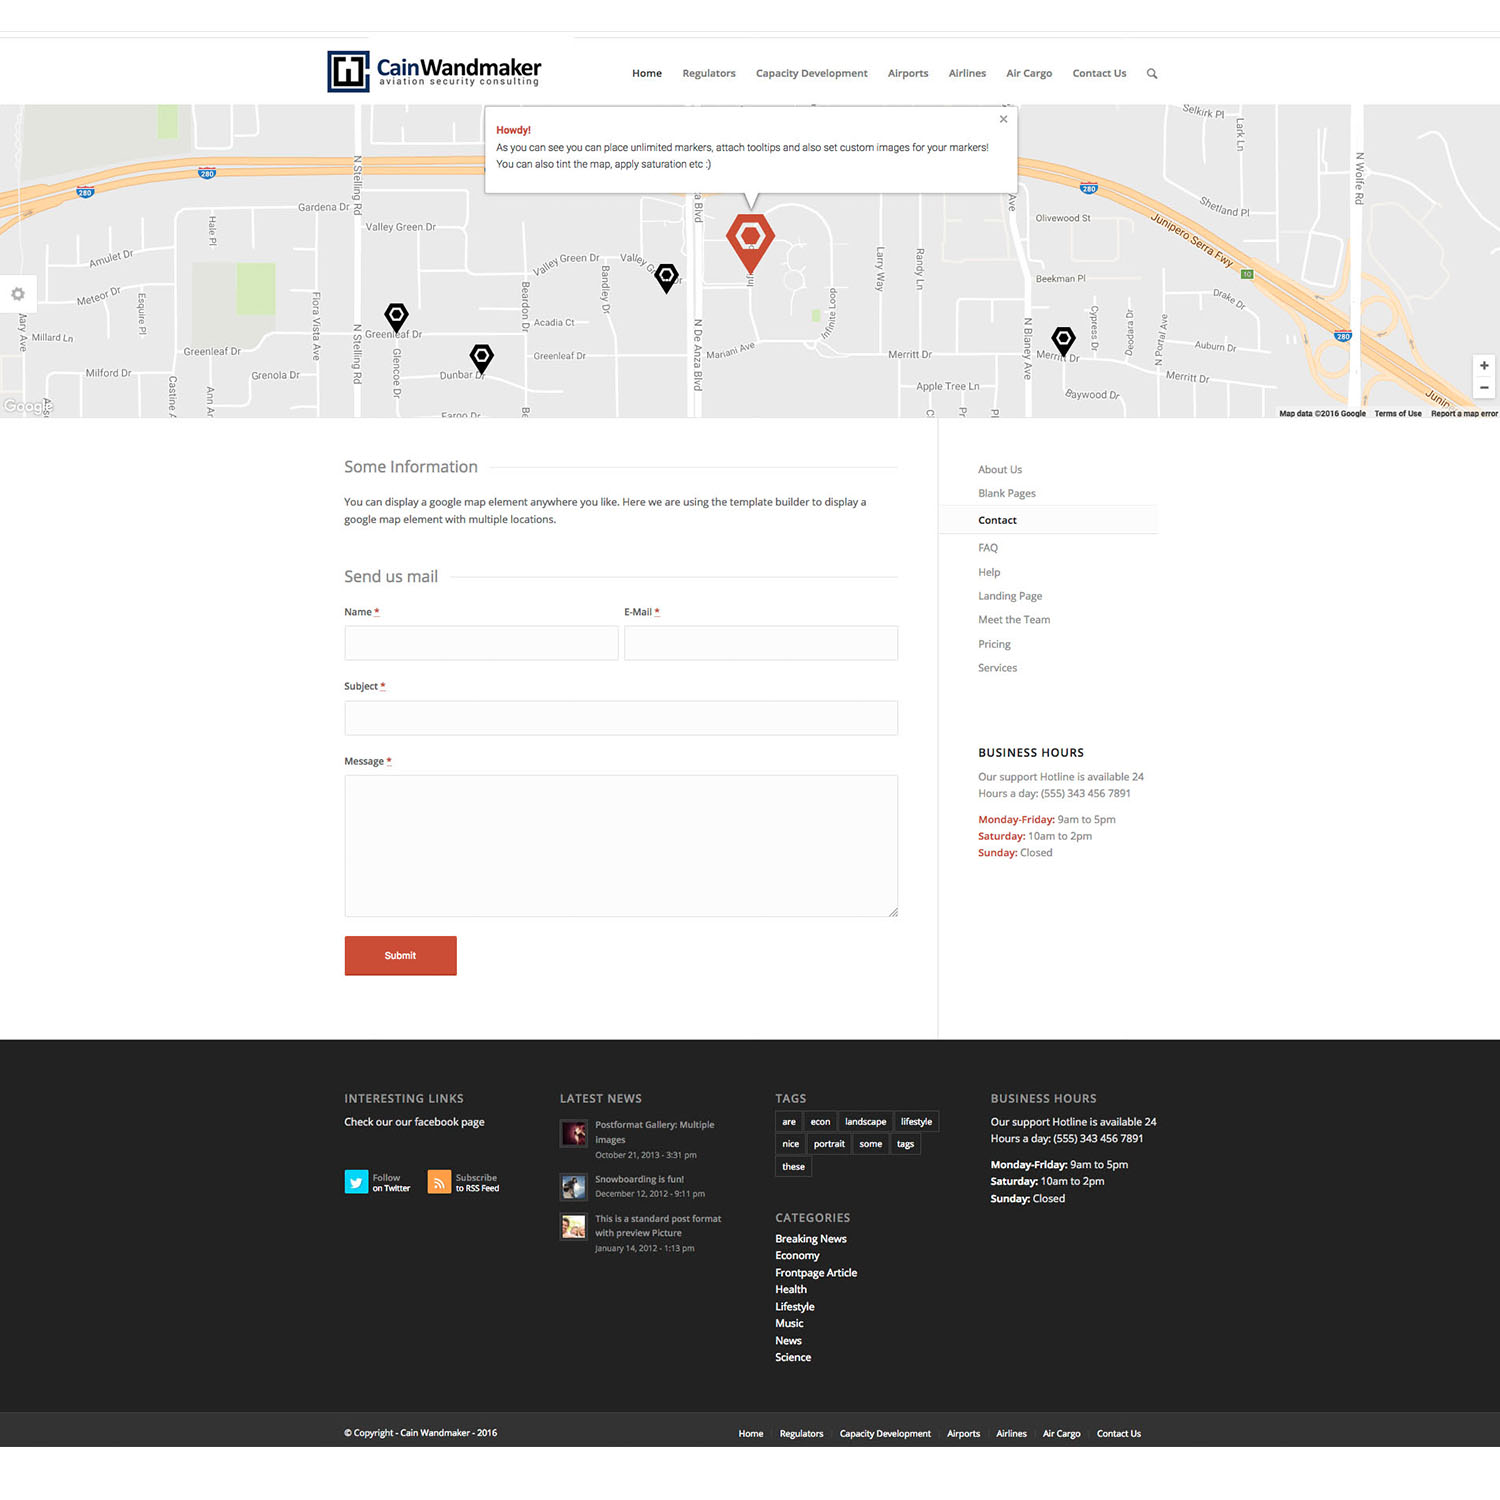1500x1500 pixels.
Task: Open standard post format thumbnail
Action: click(574, 1227)
